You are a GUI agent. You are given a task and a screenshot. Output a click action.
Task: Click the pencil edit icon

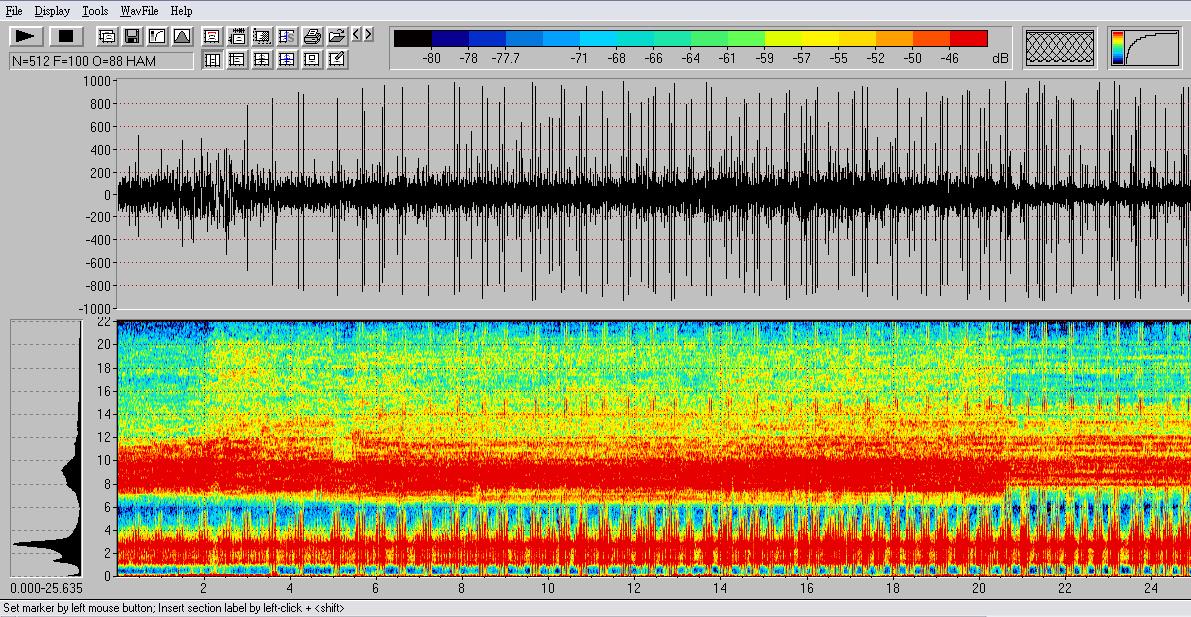coord(337,60)
